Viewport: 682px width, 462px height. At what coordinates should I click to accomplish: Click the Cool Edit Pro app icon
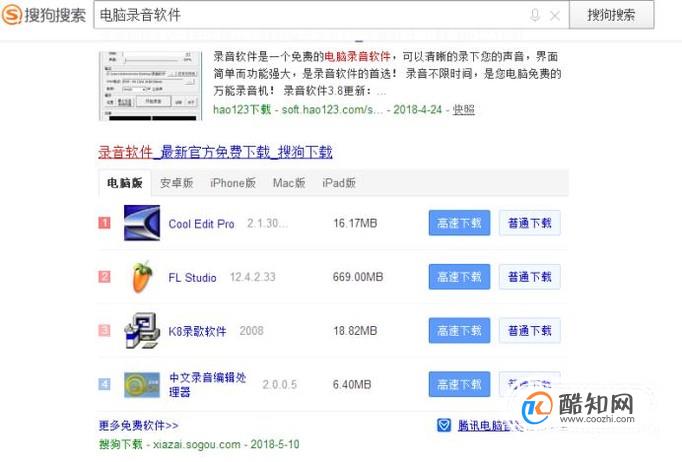point(142,223)
